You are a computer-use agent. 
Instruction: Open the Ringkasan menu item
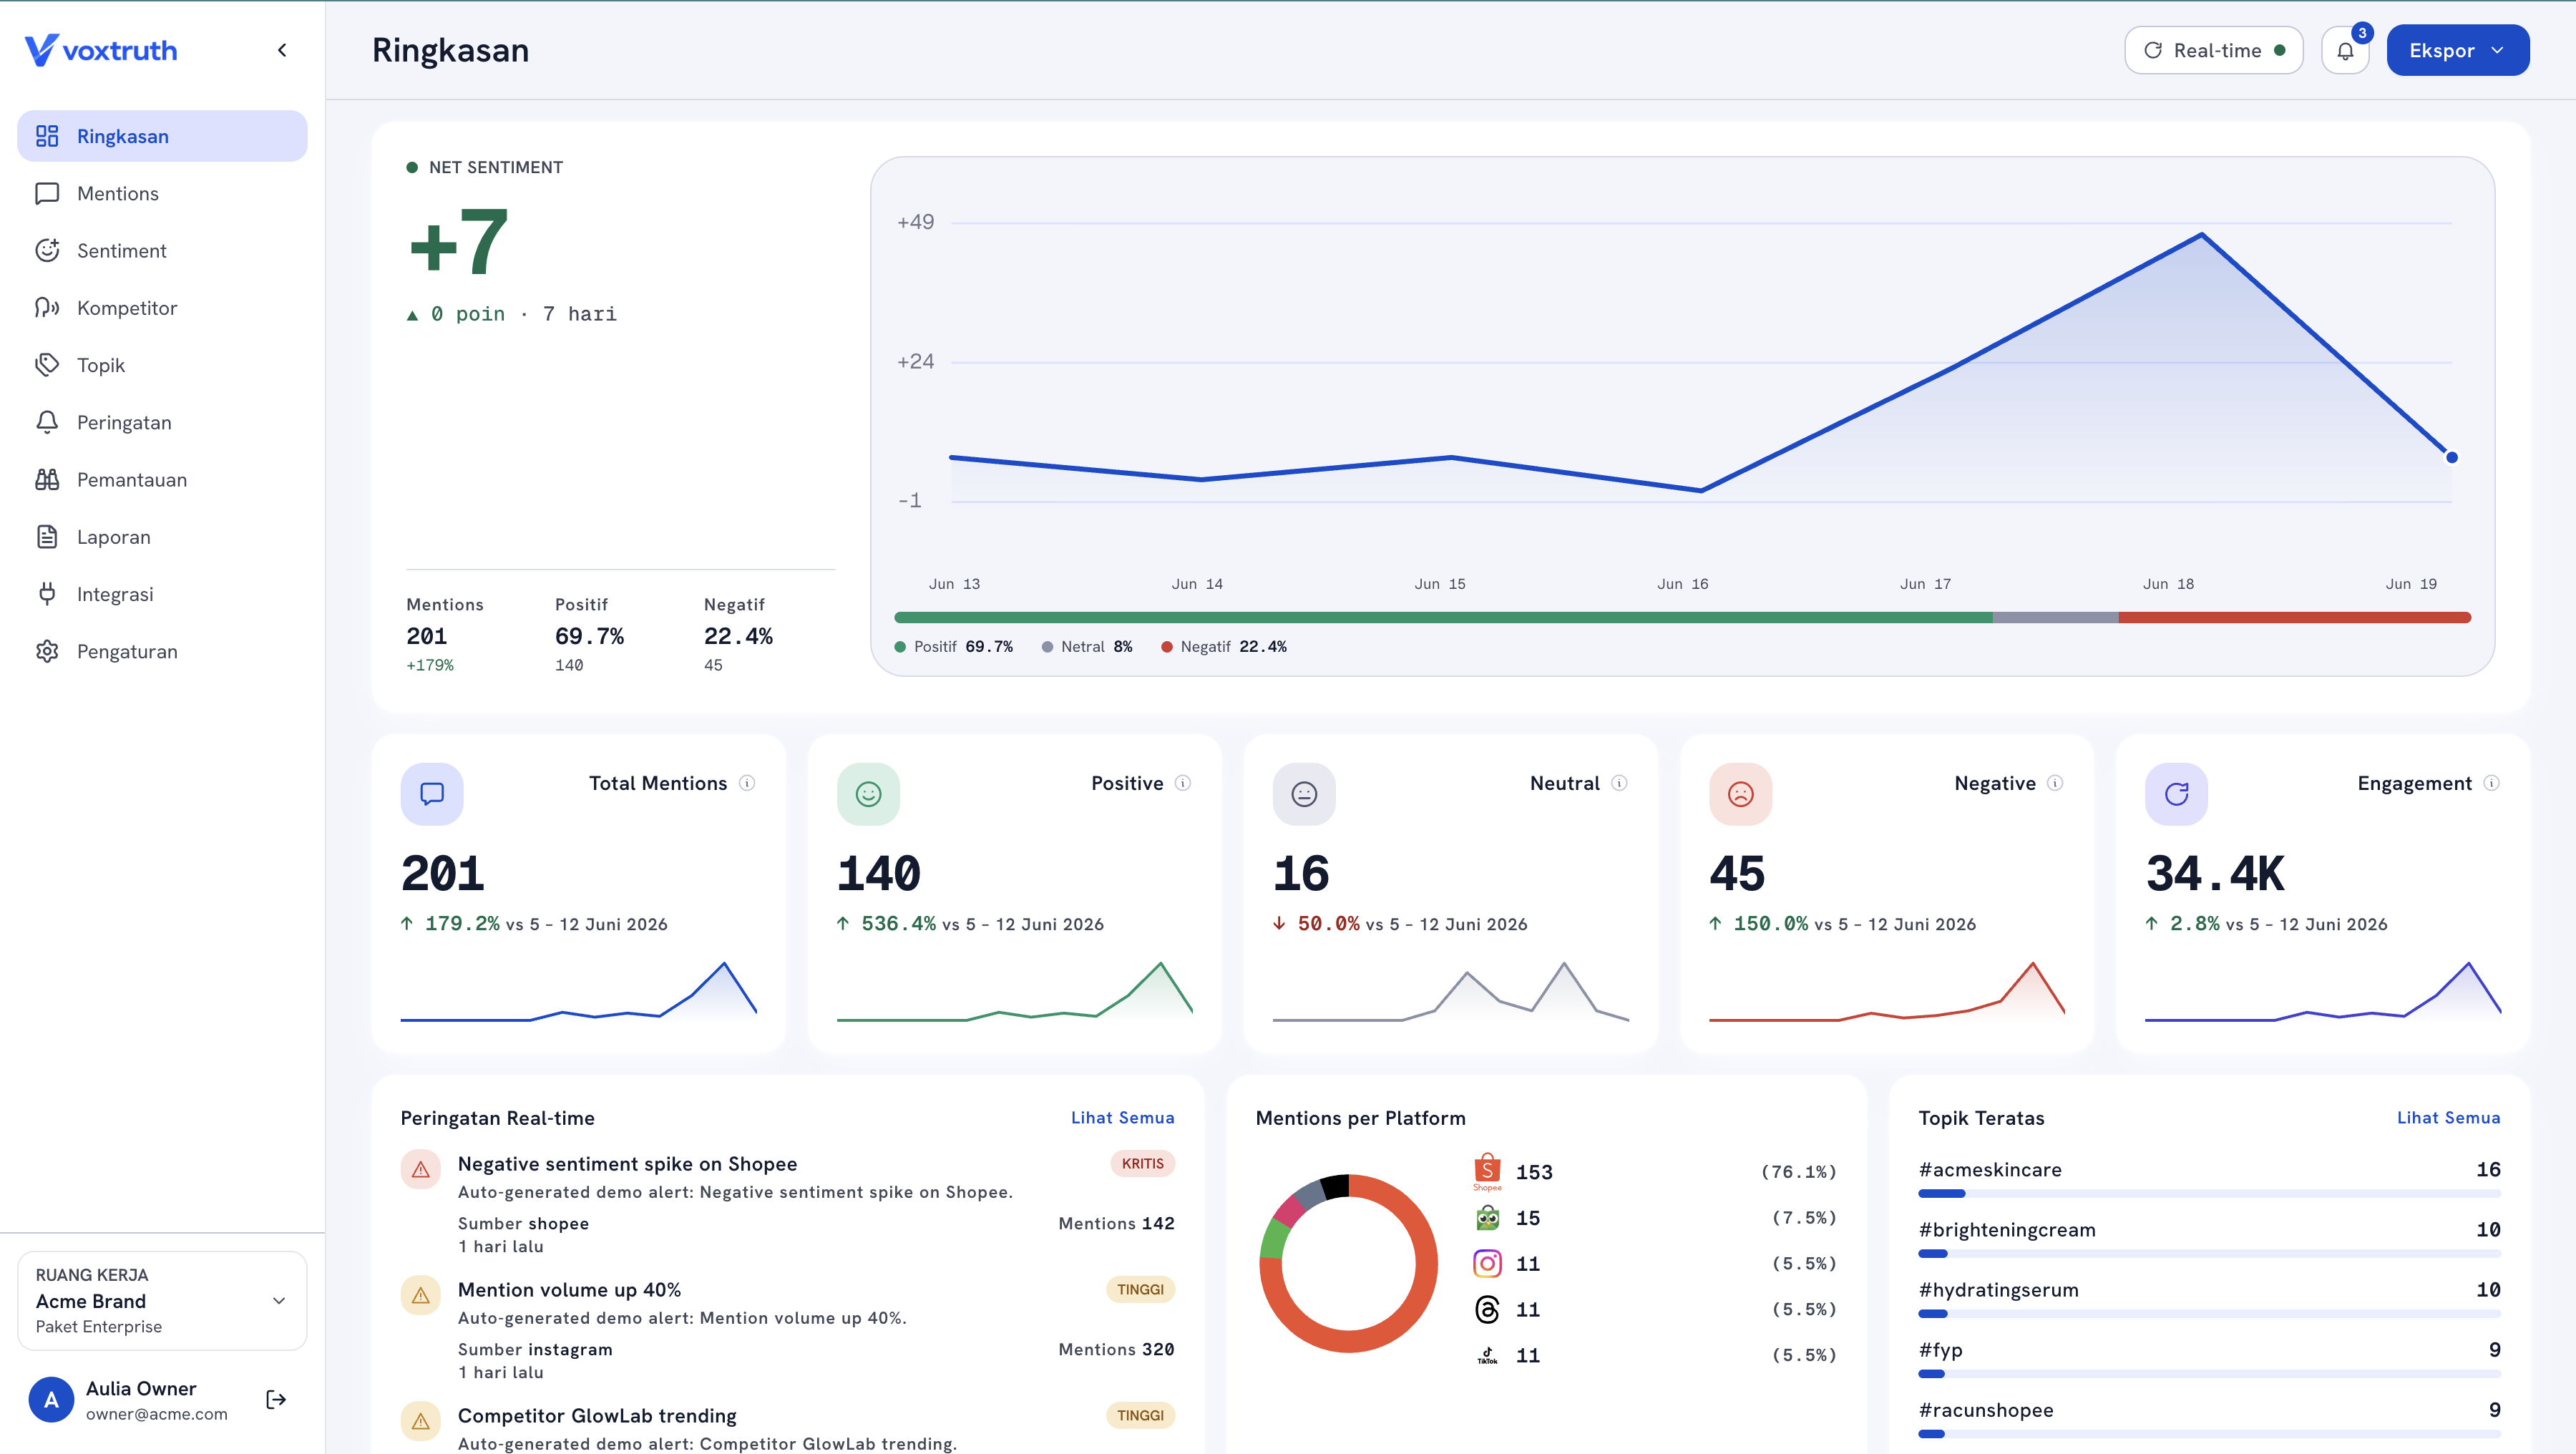tap(162, 136)
